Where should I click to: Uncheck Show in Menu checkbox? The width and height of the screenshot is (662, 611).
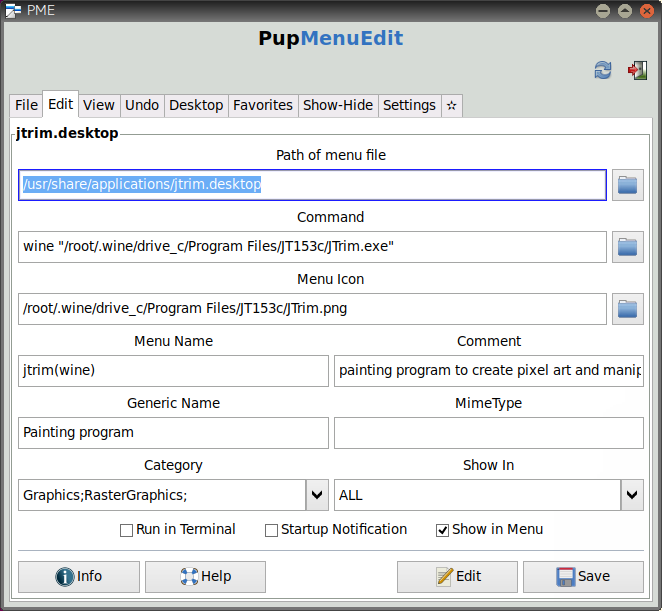(x=442, y=530)
